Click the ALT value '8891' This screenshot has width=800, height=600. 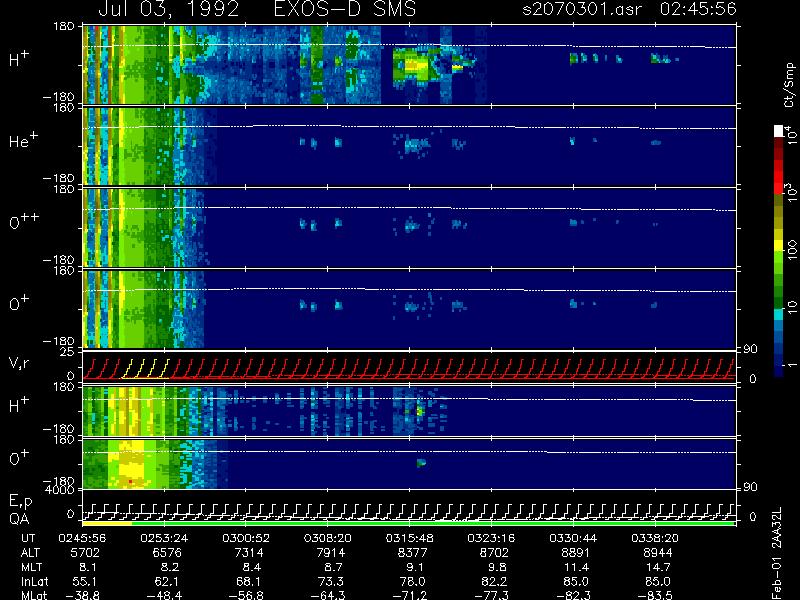[x=576, y=553]
